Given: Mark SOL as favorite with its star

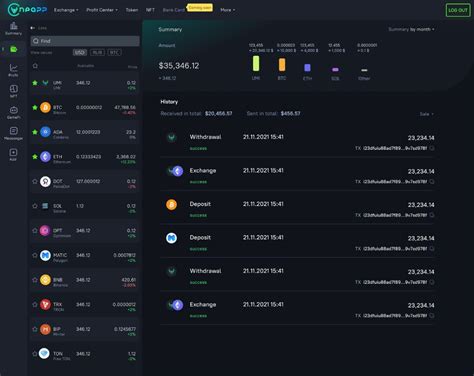Looking at the screenshot, I should [35, 206].
